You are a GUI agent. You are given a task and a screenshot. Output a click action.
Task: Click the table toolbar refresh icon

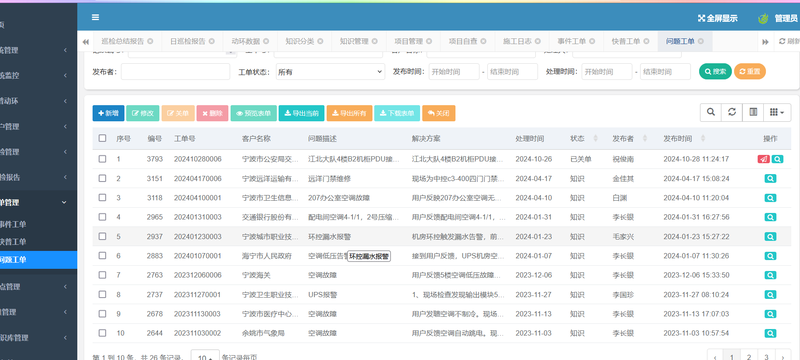[x=732, y=112]
